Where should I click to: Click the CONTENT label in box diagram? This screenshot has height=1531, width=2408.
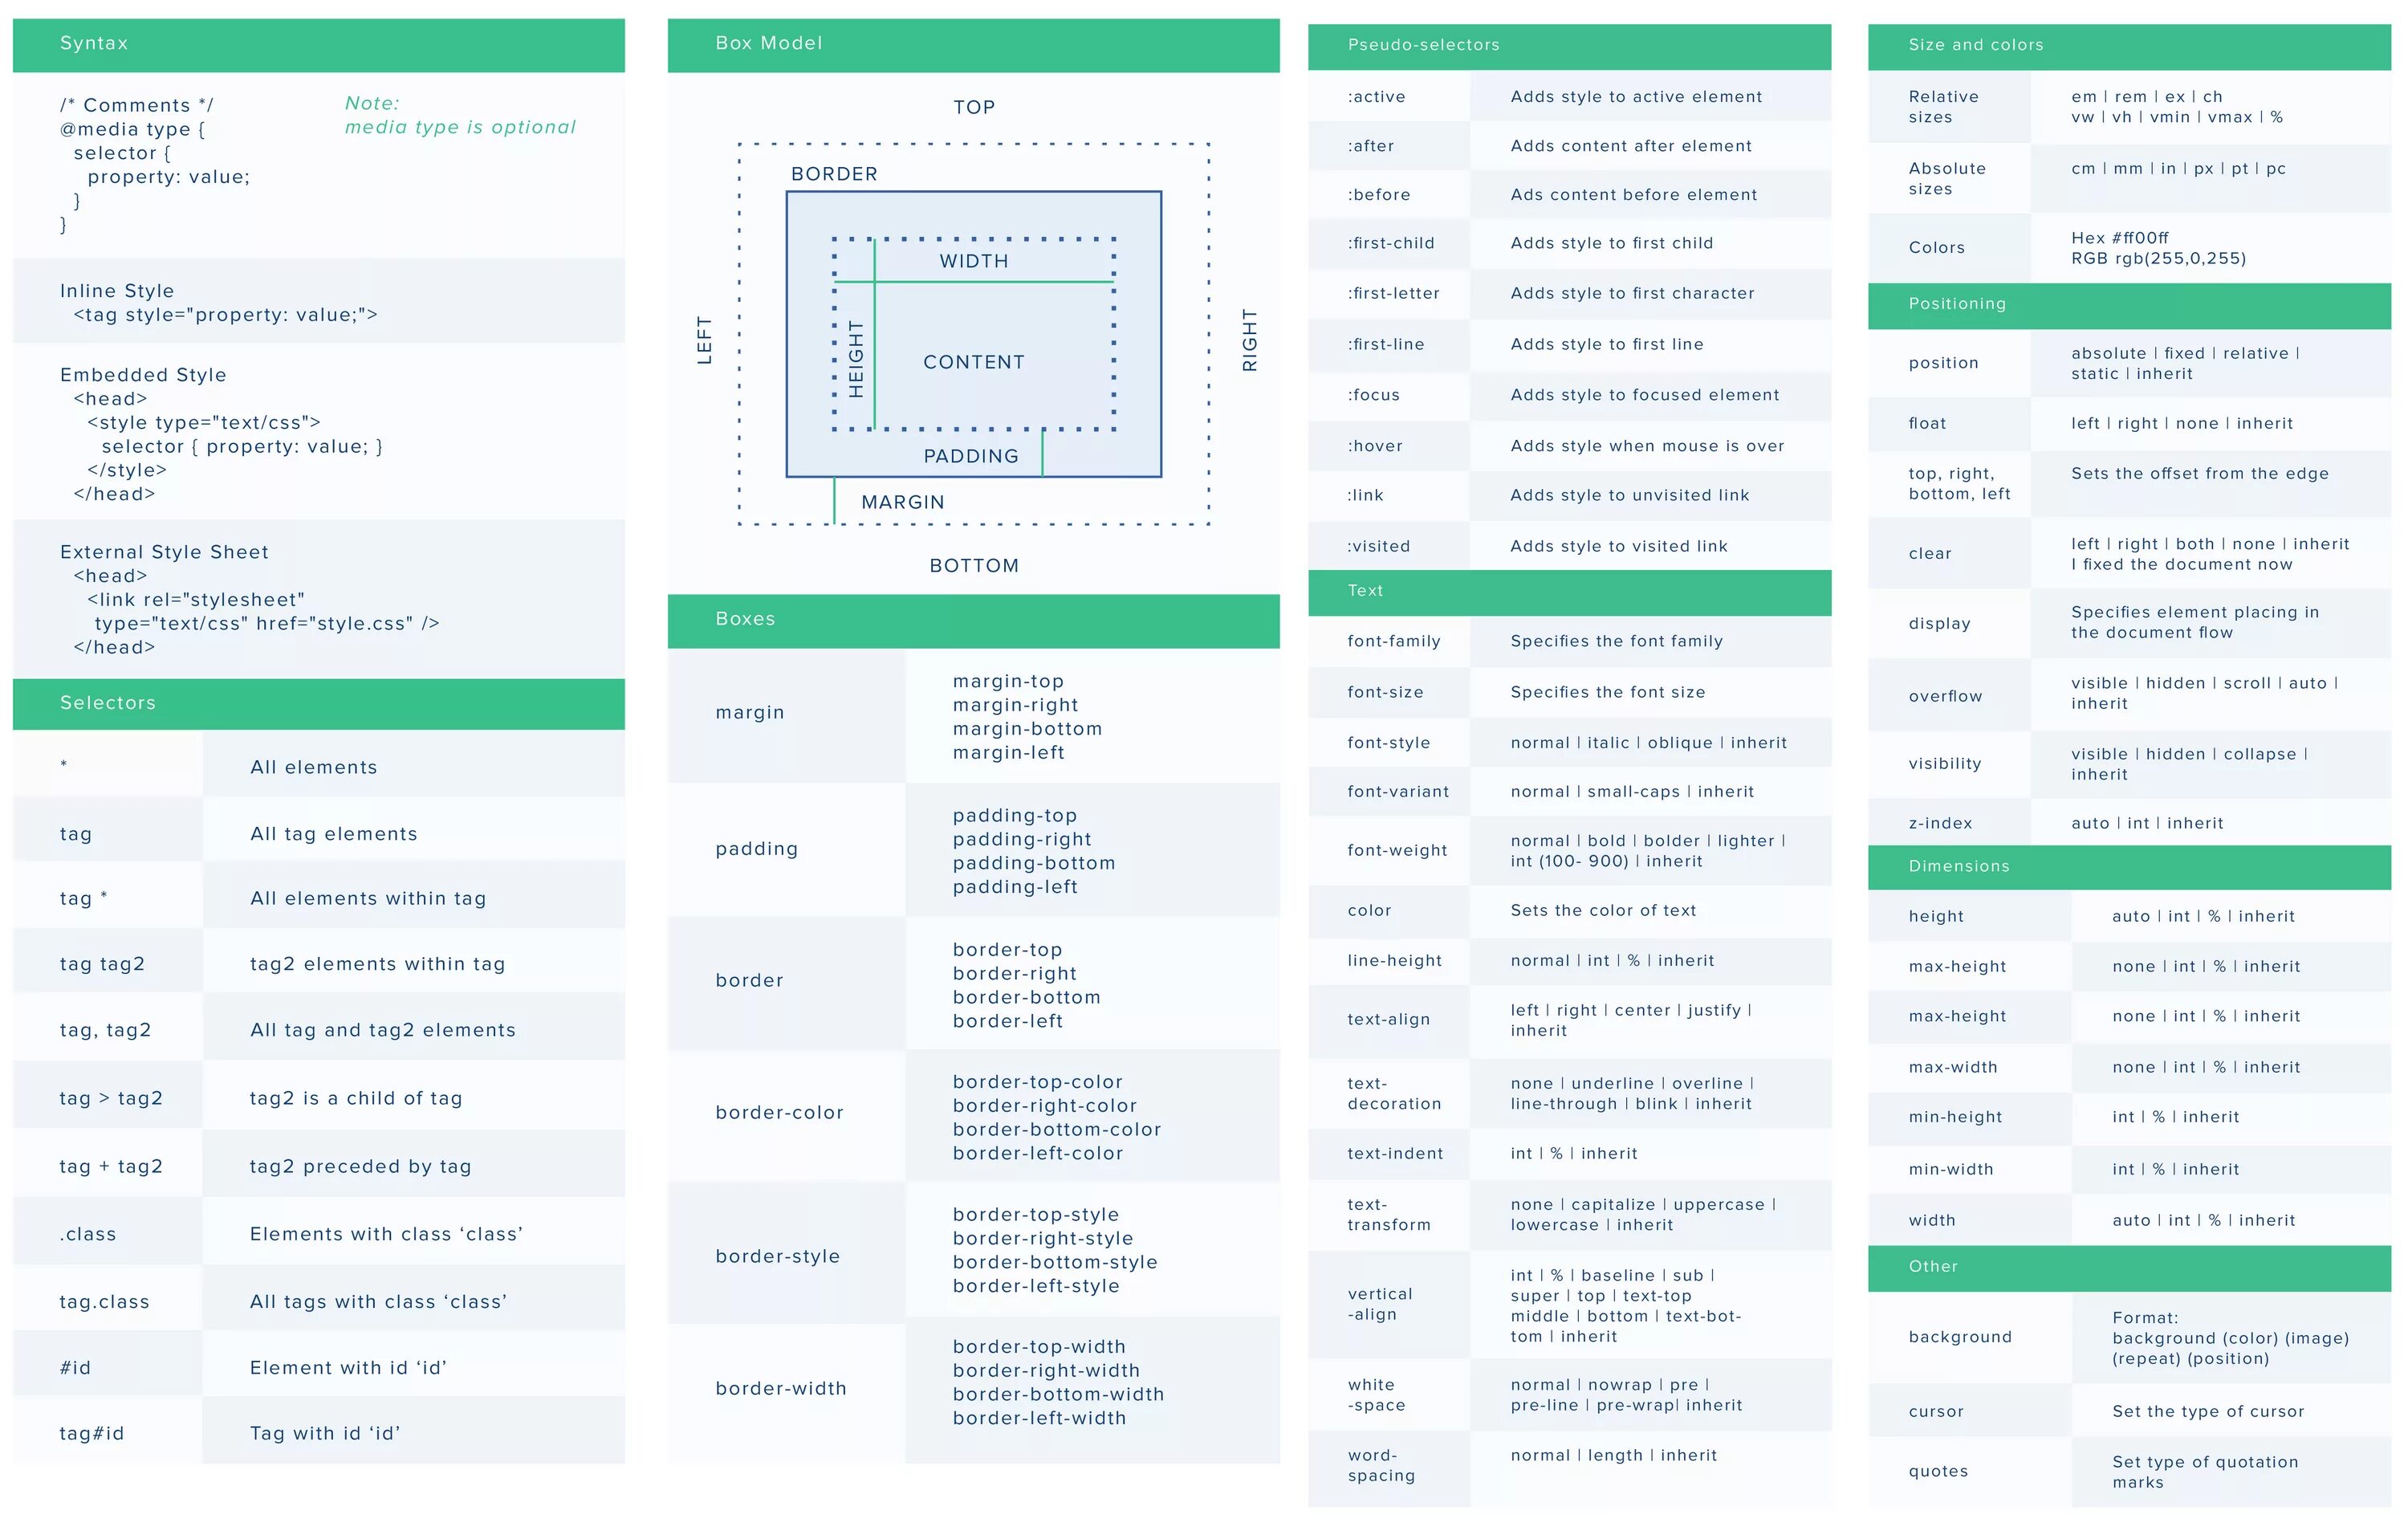tap(973, 362)
